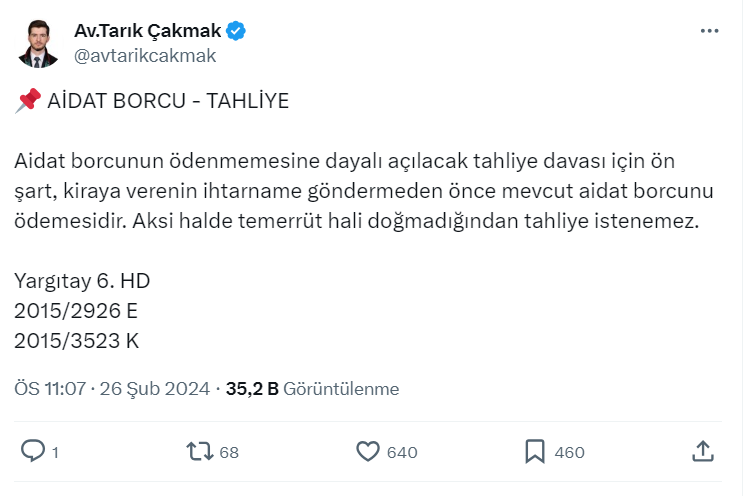
Task: Like the tweet with the heart icon
Action: click(x=368, y=451)
